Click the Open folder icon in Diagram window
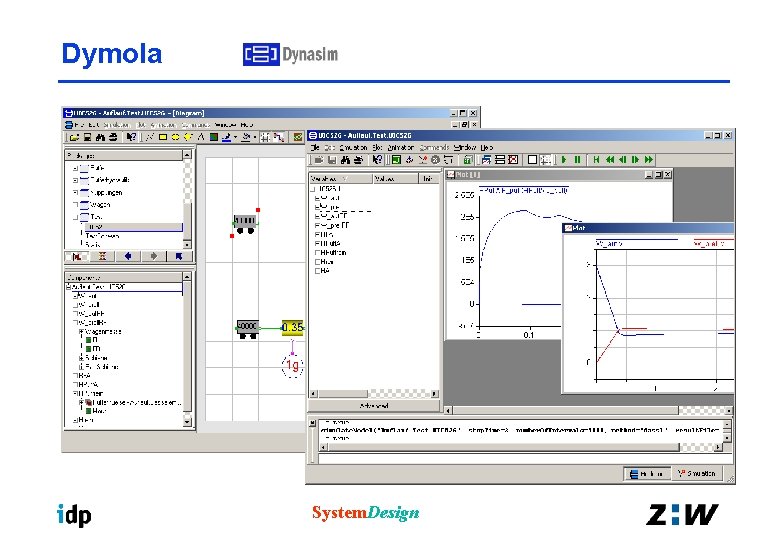 tap(74, 137)
